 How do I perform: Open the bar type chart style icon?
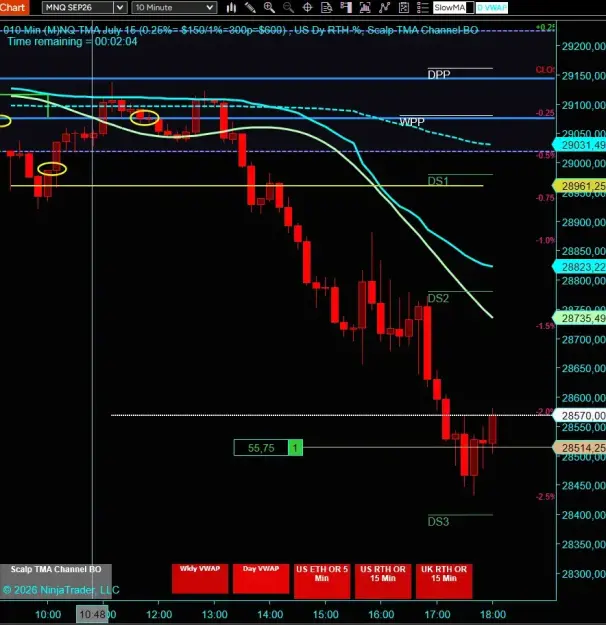pyautogui.click(x=231, y=8)
